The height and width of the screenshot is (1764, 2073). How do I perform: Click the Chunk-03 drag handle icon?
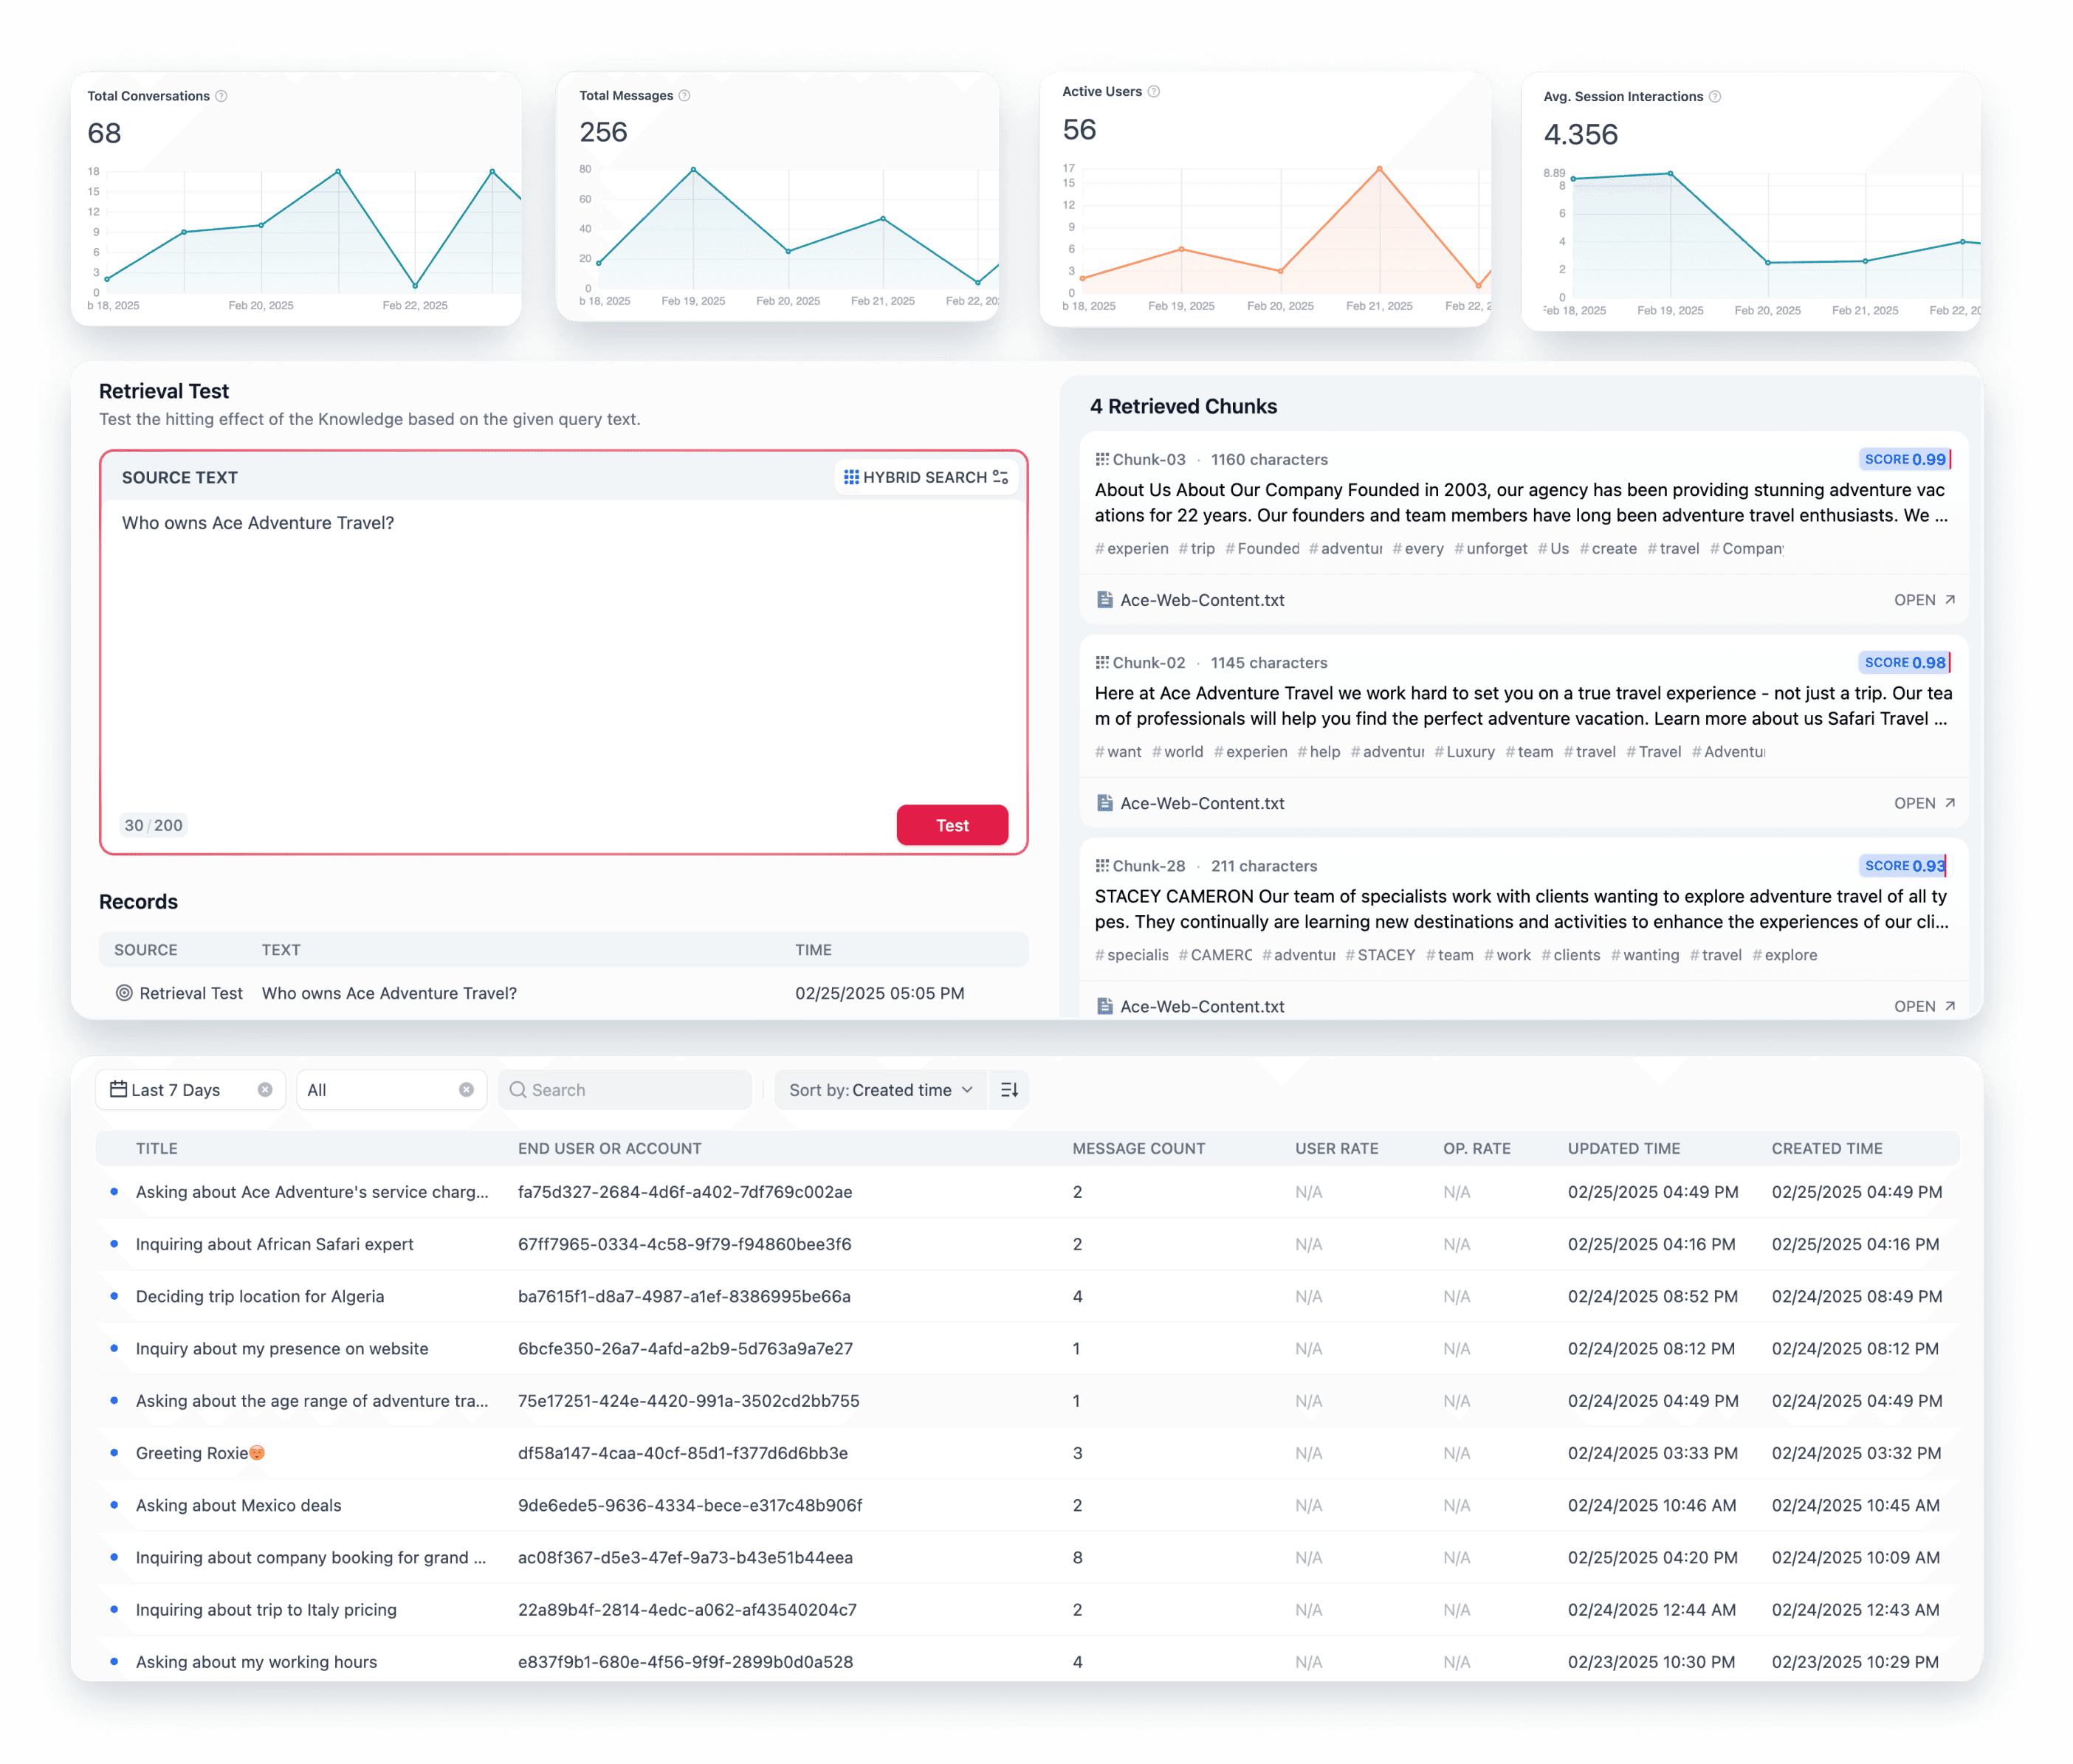pyautogui.click(x=1102, y=459)
